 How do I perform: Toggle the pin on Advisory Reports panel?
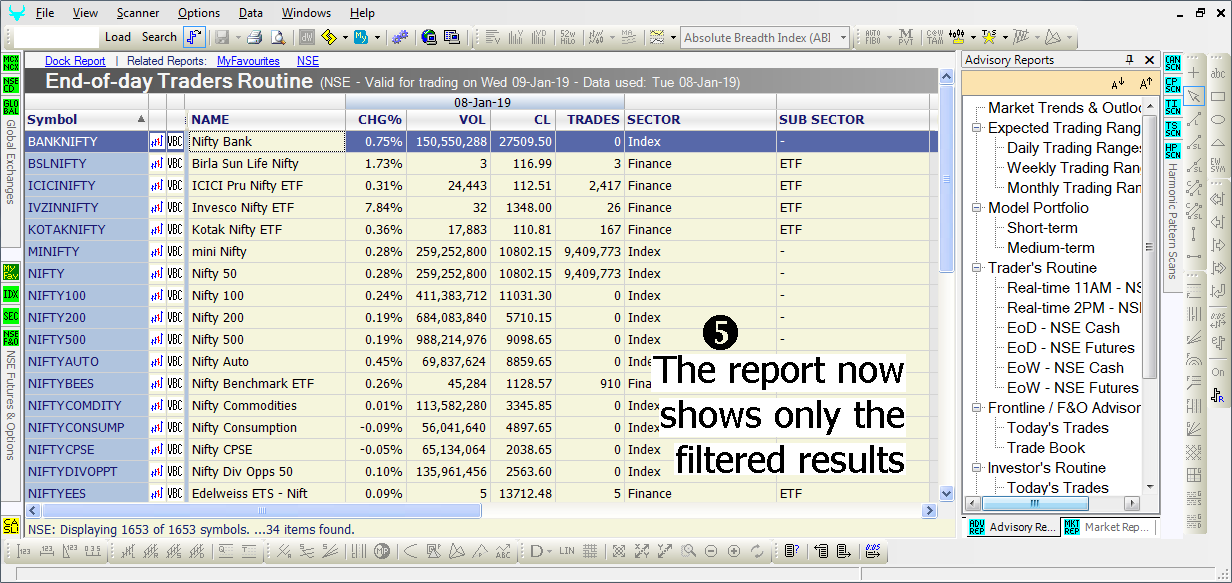tap(1130, 60)
